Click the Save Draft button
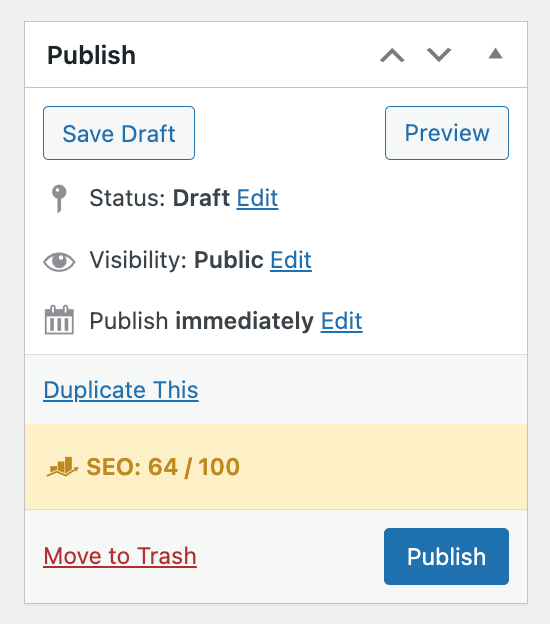Image resolution: width=550 pixels, height=624 pixels. [119, 133]
